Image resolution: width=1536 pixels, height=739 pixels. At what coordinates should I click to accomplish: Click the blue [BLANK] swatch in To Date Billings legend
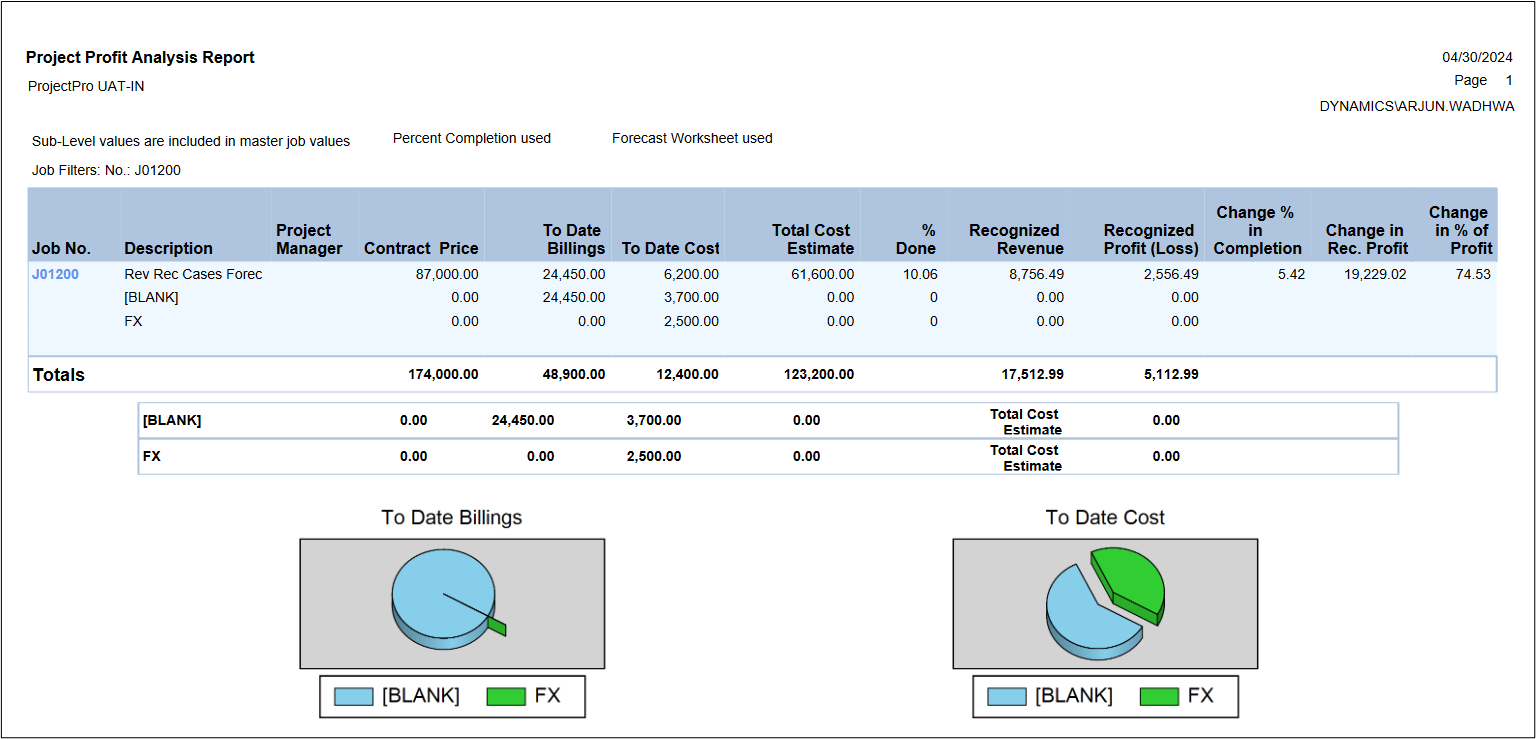[354, 697]
